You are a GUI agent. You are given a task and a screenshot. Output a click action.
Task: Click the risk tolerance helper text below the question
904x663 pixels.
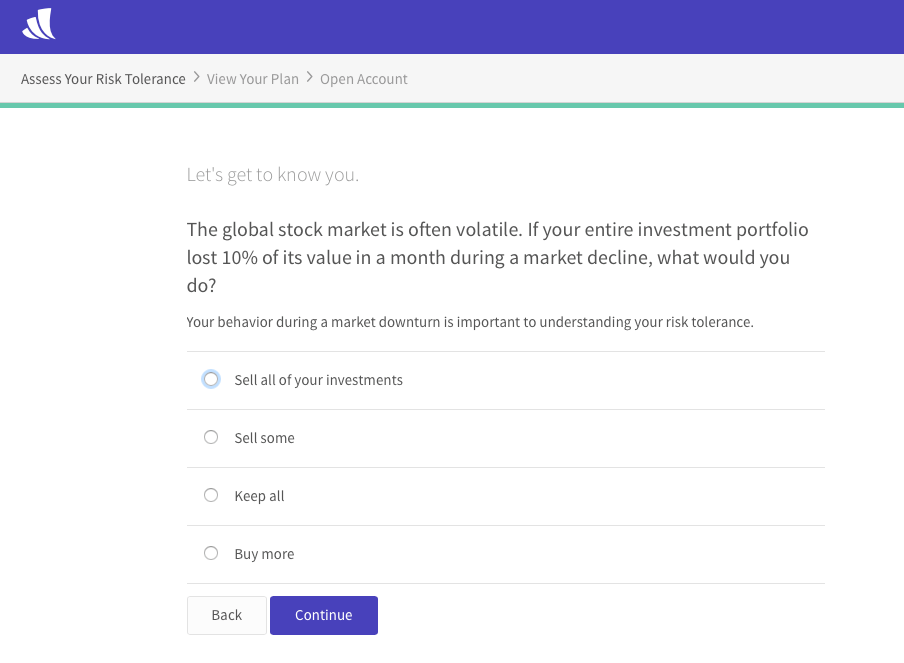pyautogui.click(x=469, y=322)
